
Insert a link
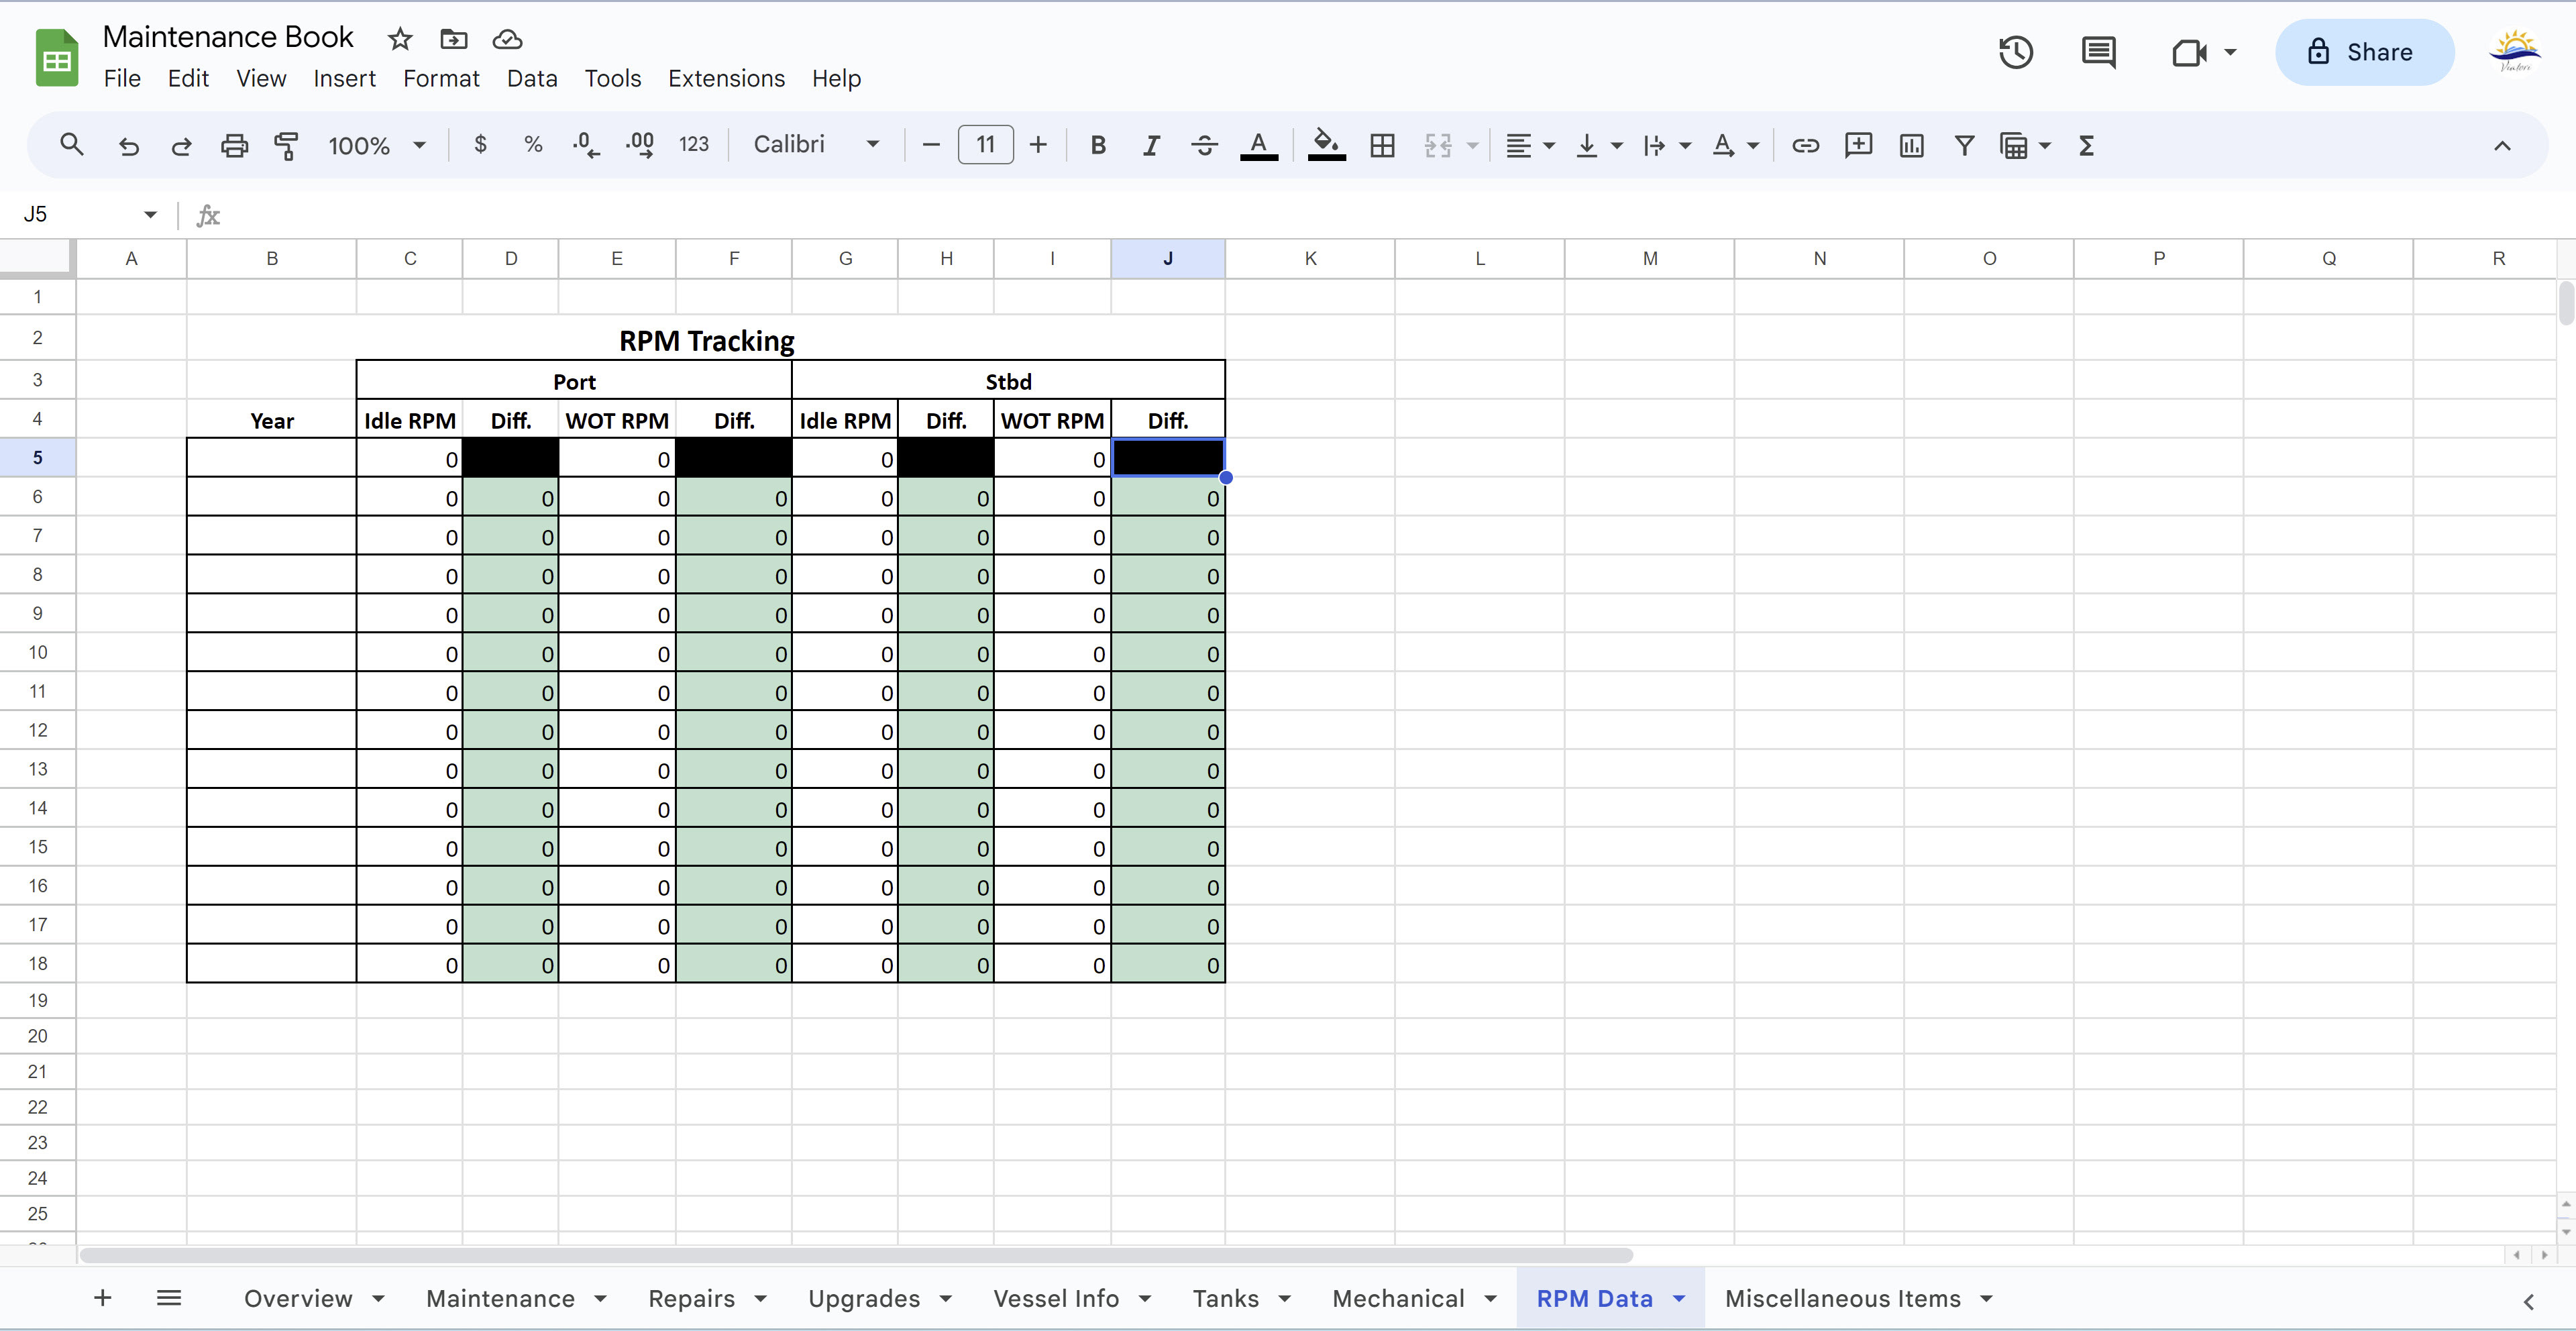click(x=1805, y=145)
